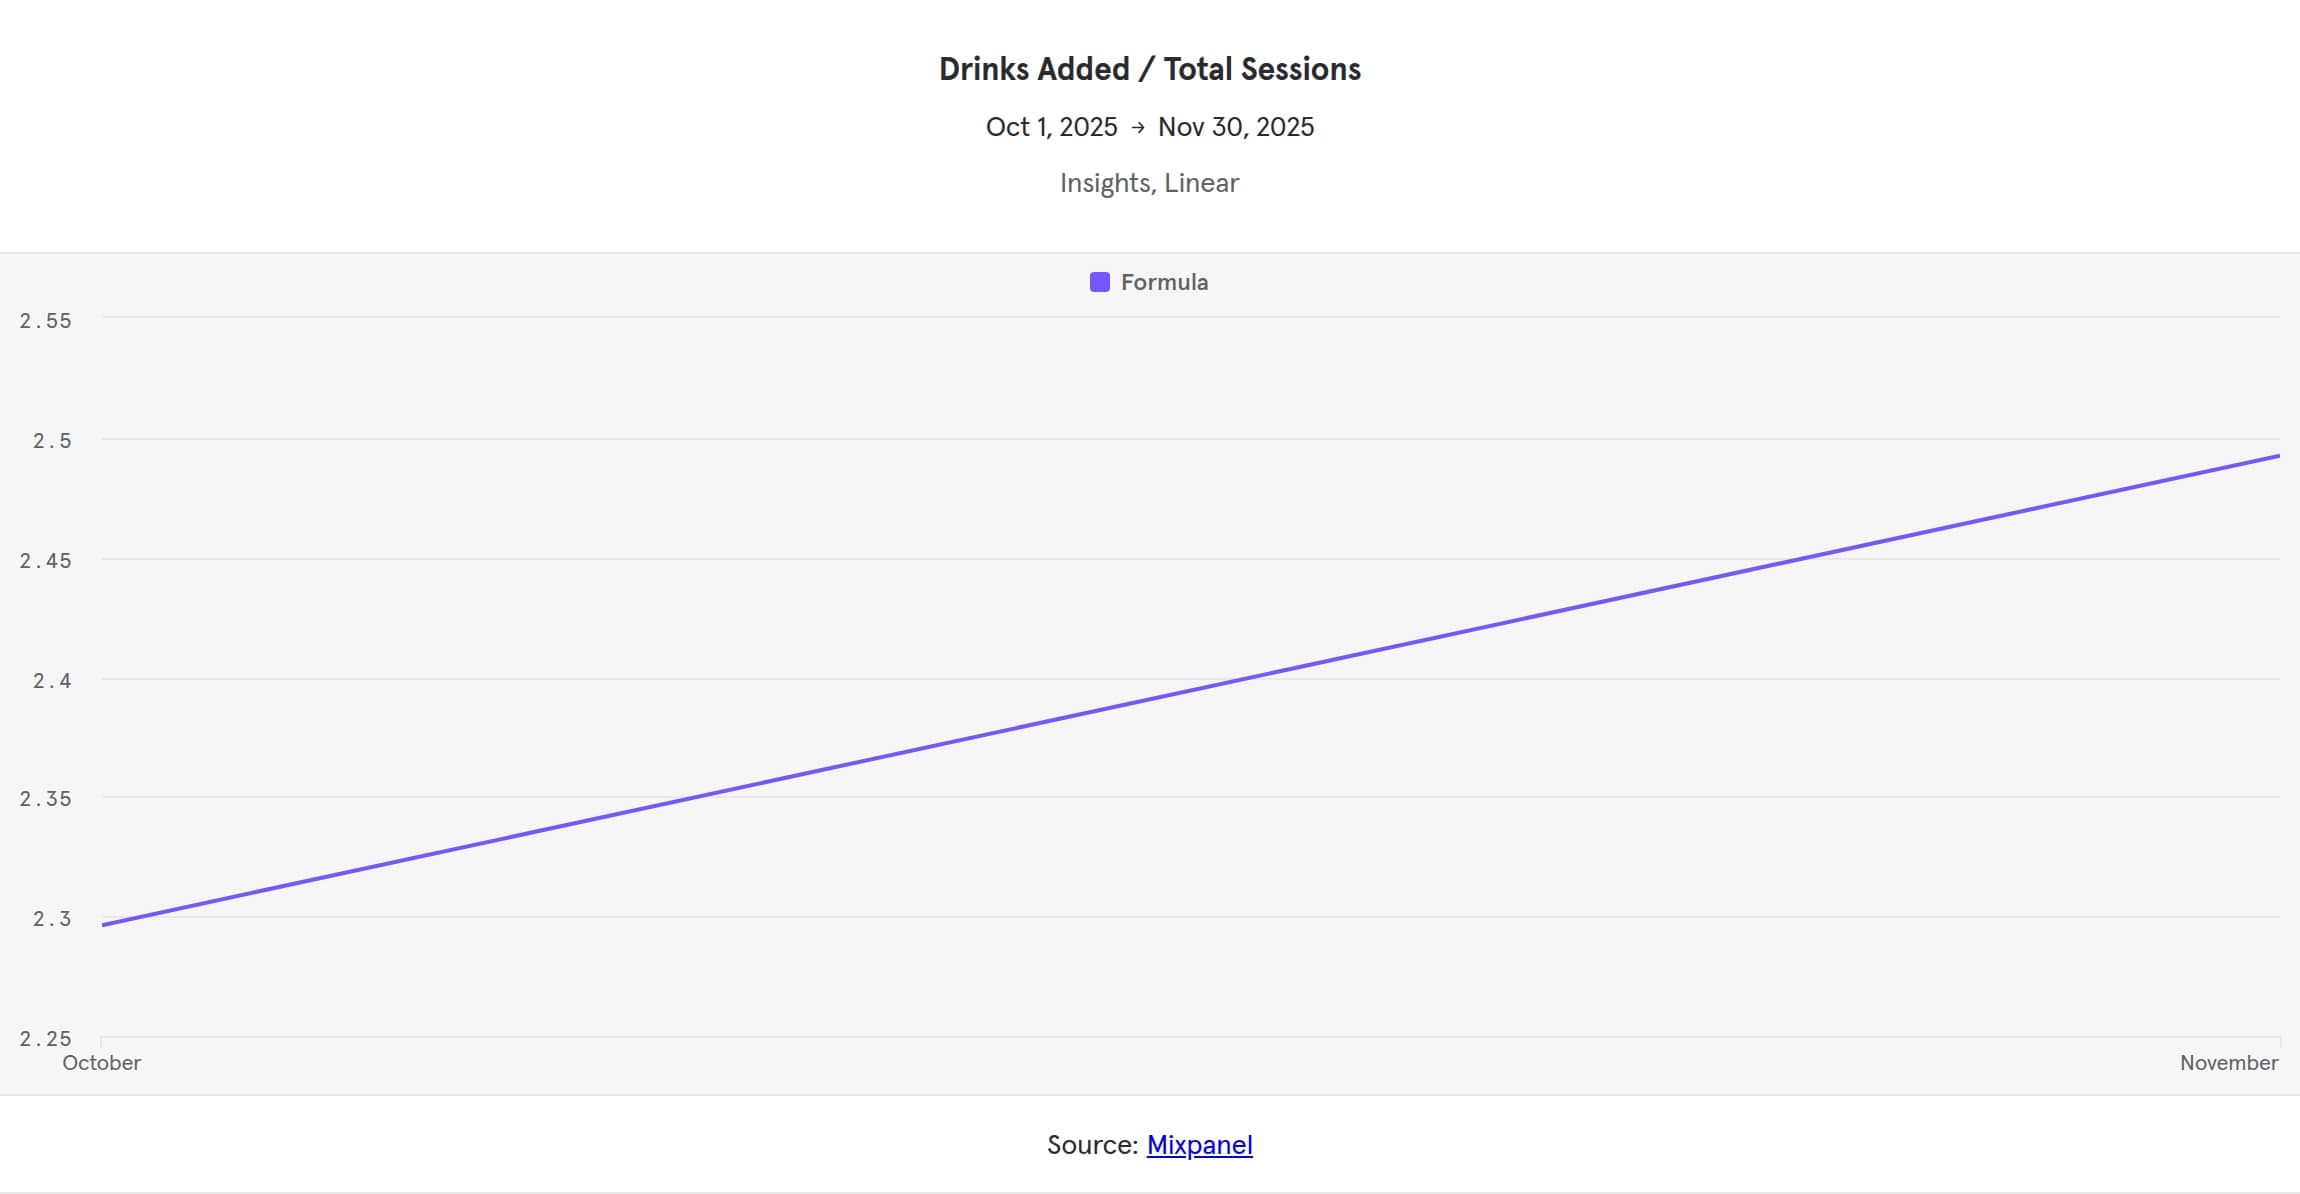Select the October x-axis label
Image resolution: width=2300 pixels, height=1194 pixels.
coord(100,1063)
